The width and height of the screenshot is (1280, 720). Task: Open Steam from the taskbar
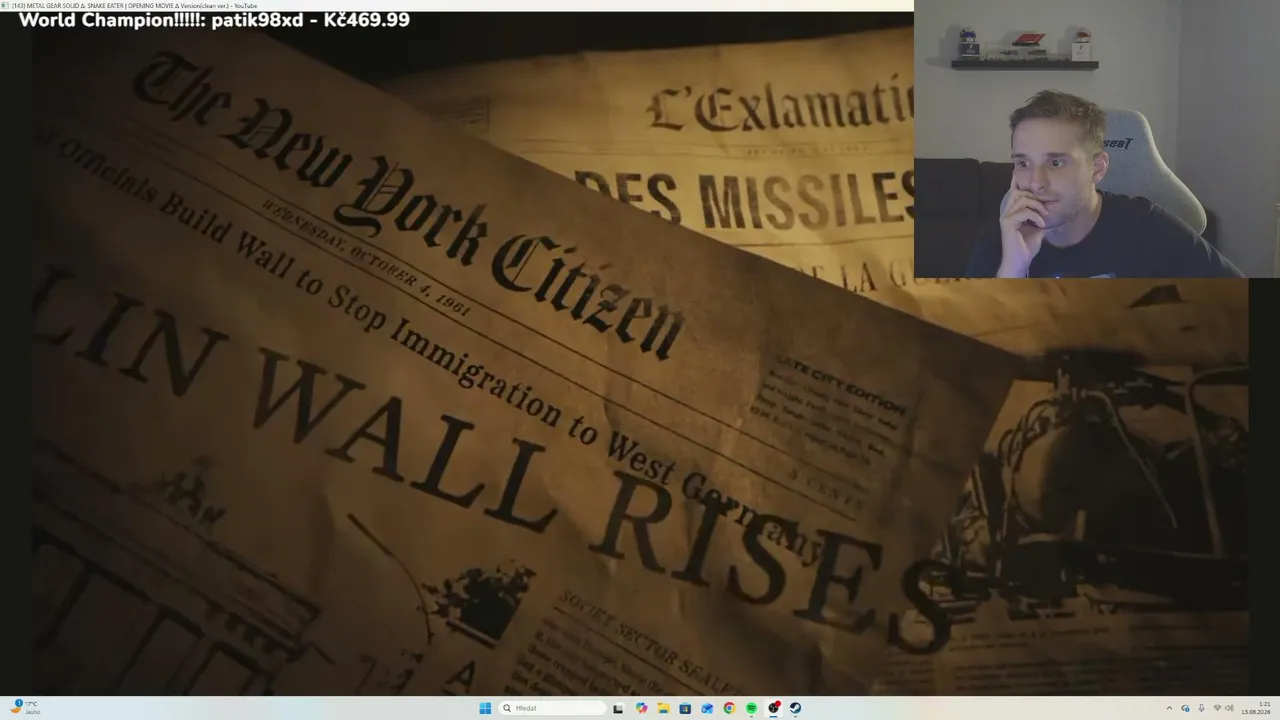795,708
